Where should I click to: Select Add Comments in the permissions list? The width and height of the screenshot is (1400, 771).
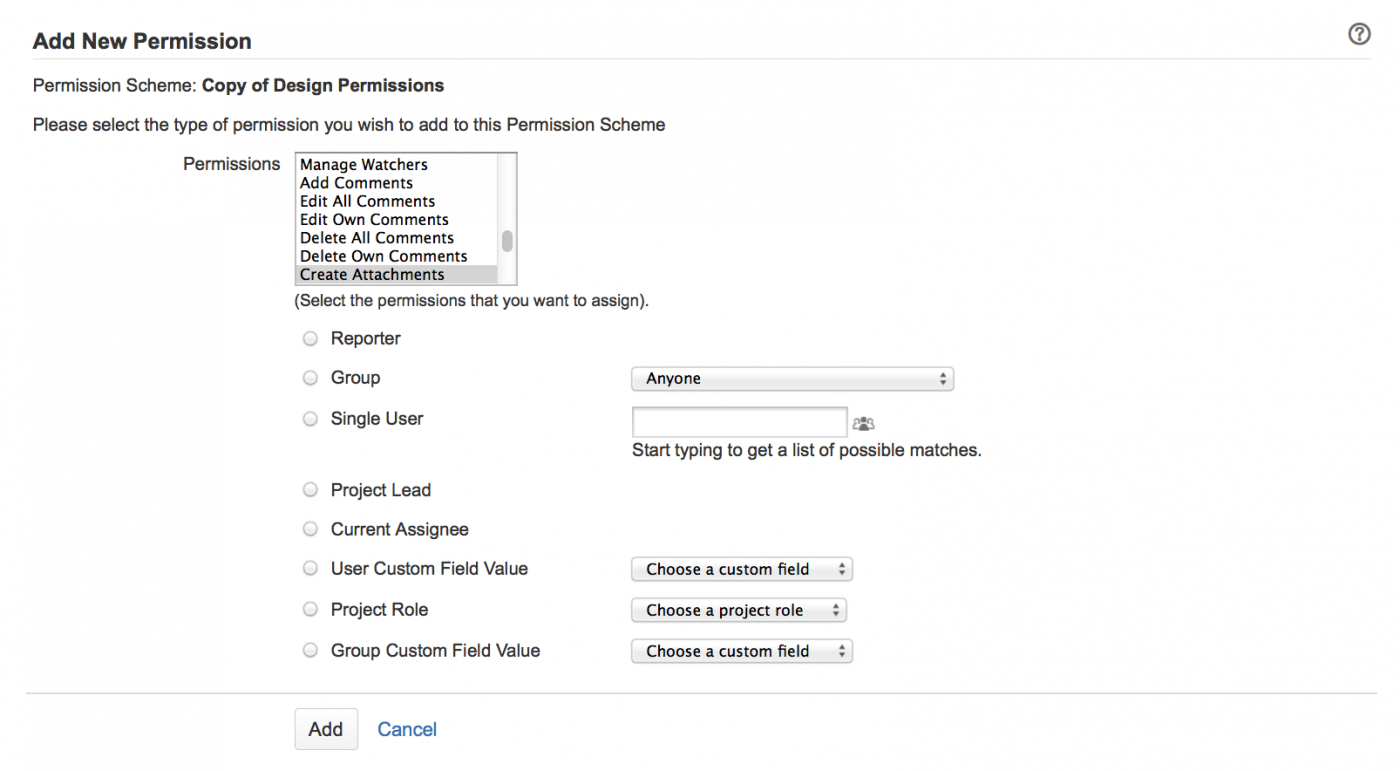(x=356, y=183)
